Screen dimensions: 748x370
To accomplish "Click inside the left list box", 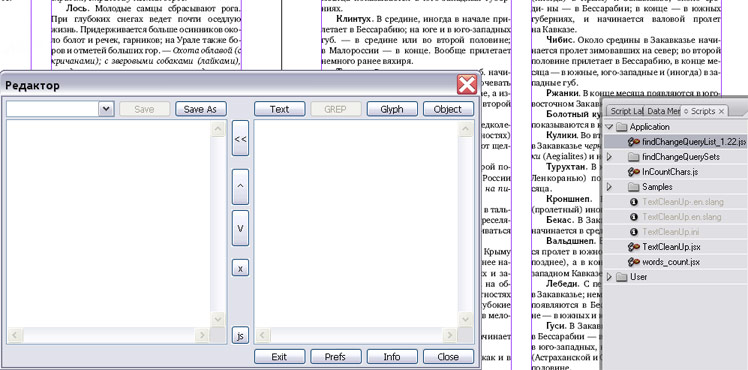I will [x=109, y=223].
